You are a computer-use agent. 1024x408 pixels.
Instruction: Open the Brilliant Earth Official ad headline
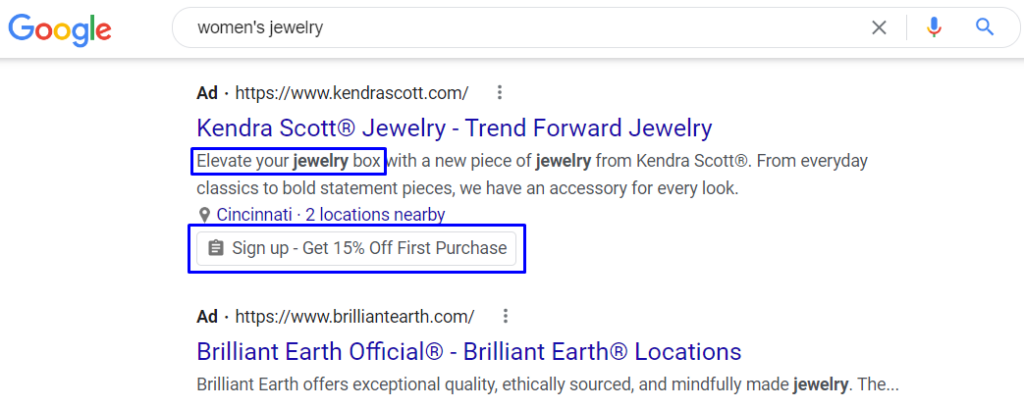(469, 352)
